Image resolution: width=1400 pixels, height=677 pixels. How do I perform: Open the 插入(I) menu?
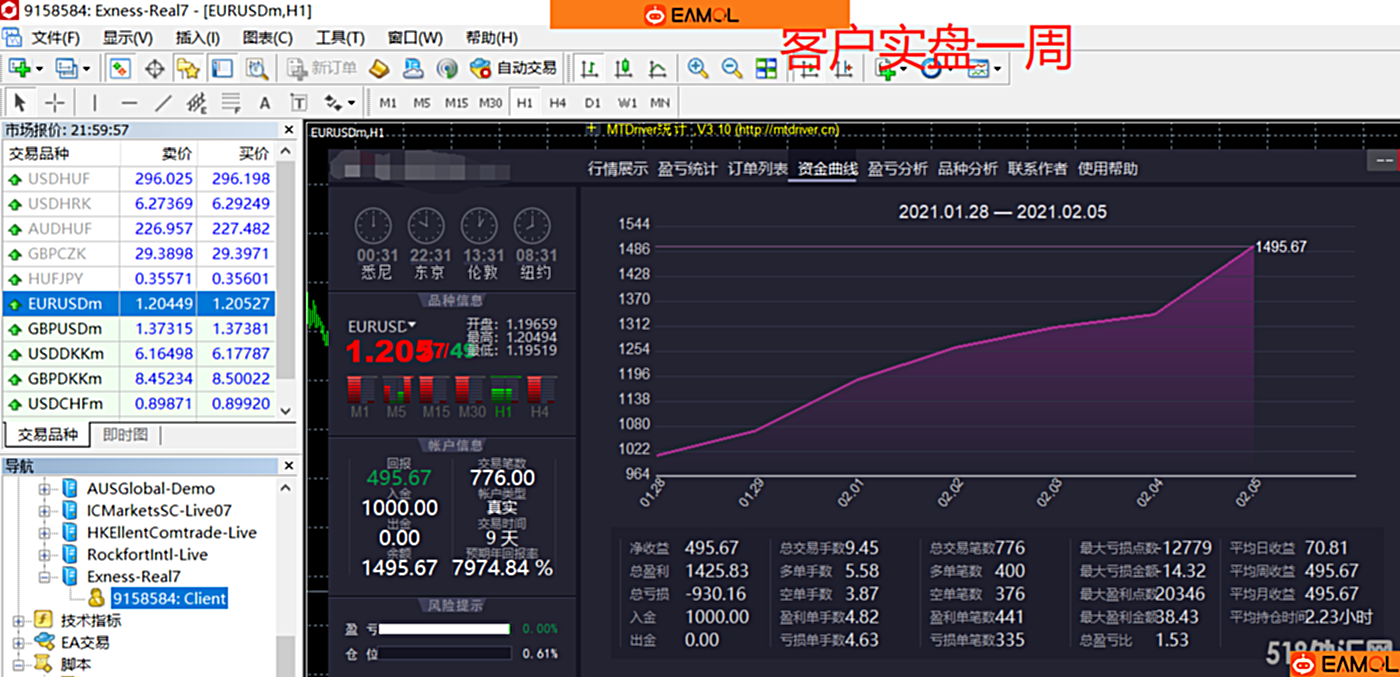197,38
